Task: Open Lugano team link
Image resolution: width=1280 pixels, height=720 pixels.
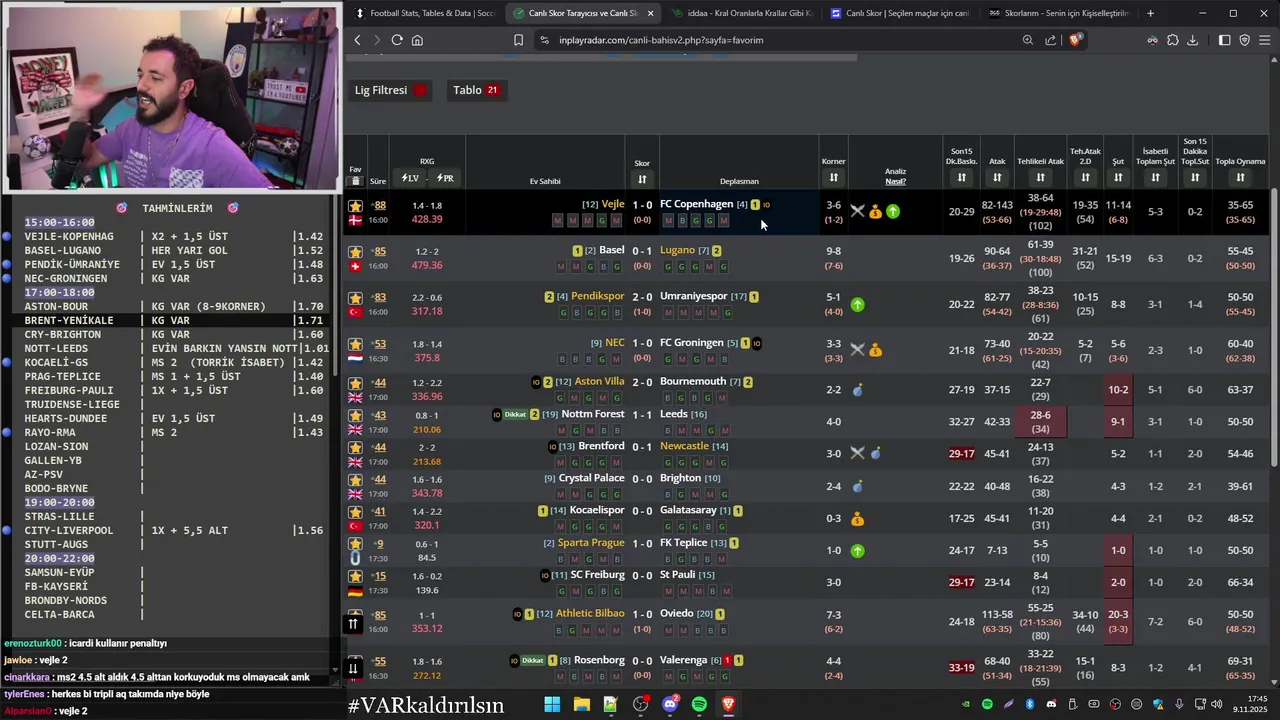Action: click(x=677, y=250)
